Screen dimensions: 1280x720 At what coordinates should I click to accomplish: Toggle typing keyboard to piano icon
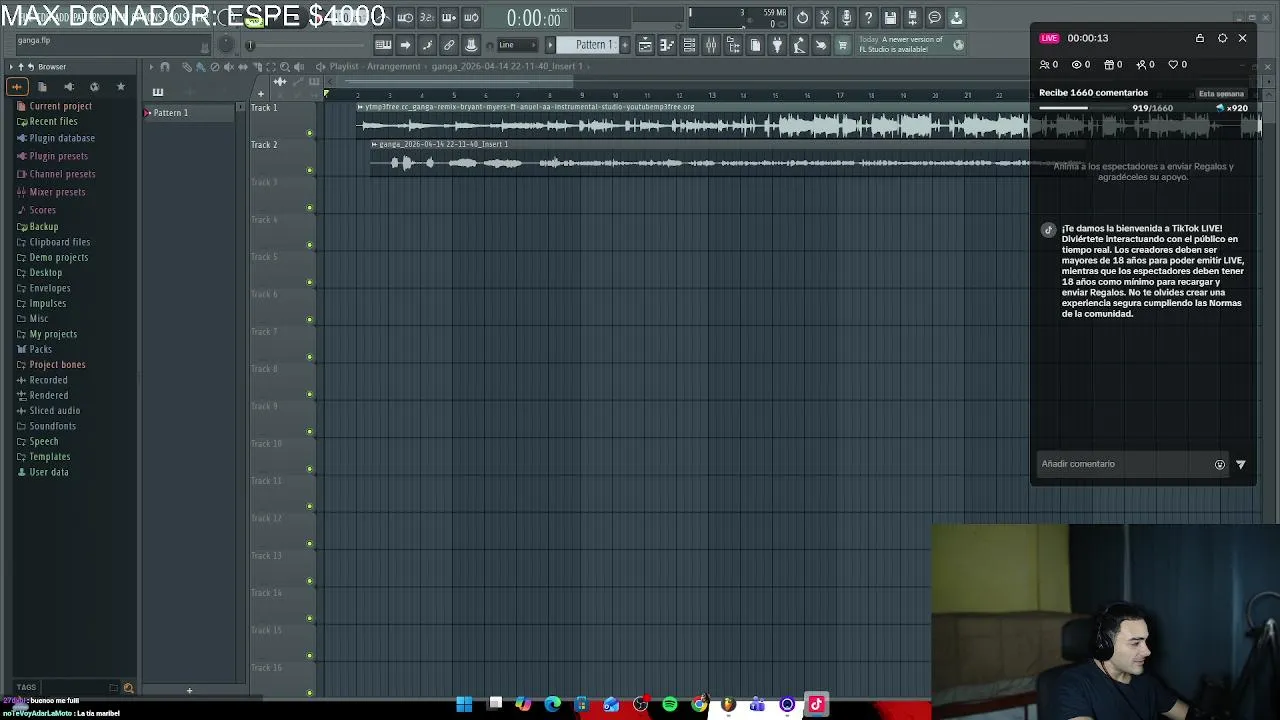[x=383, y=45]
